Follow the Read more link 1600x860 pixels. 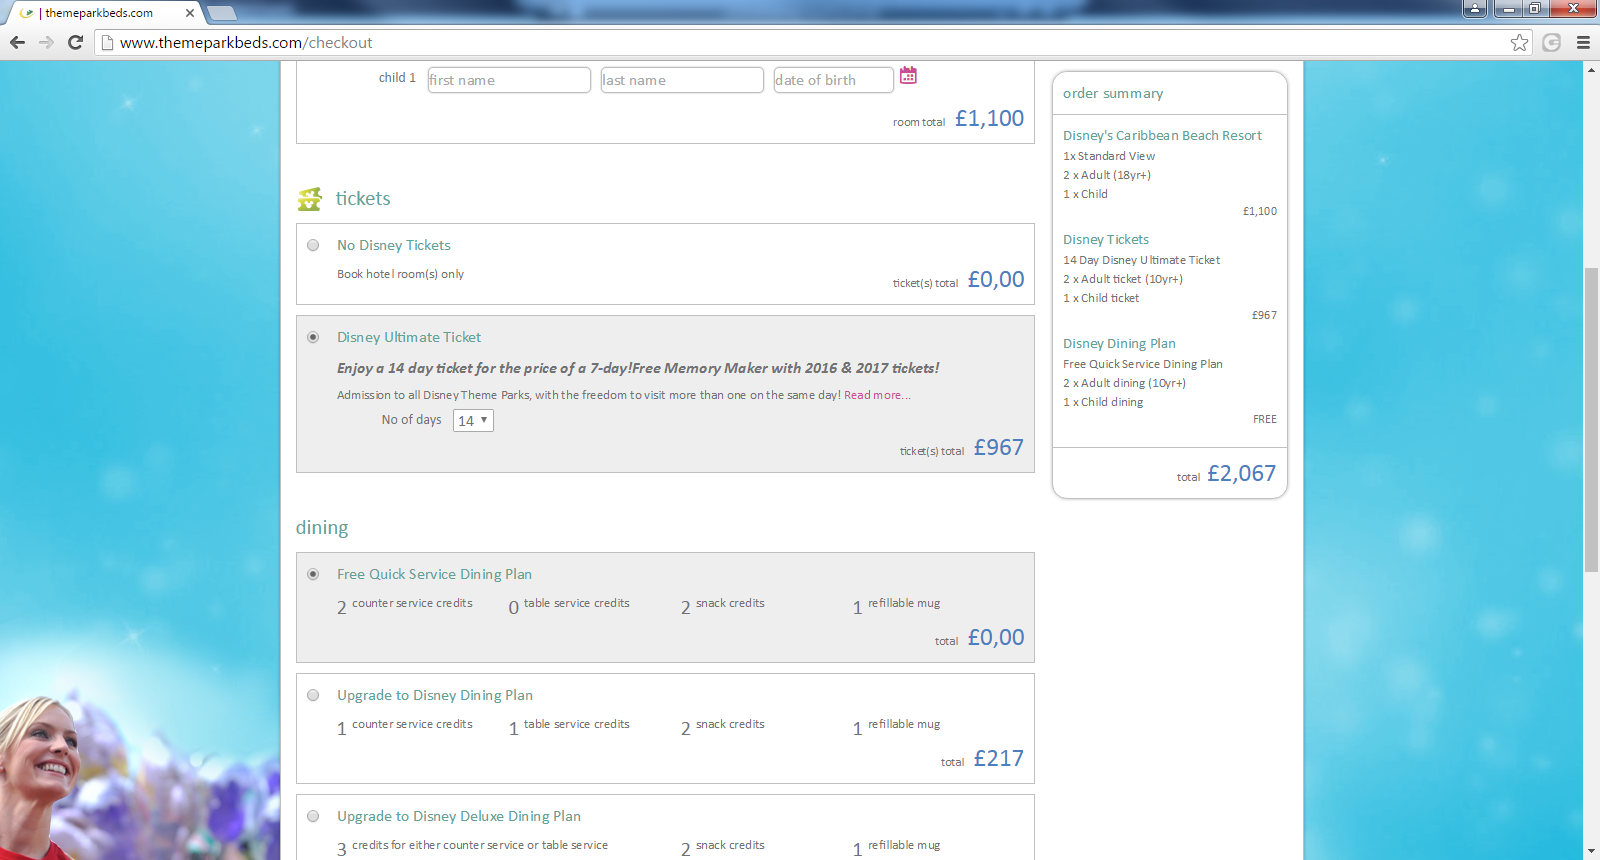[x=877, y=395]
